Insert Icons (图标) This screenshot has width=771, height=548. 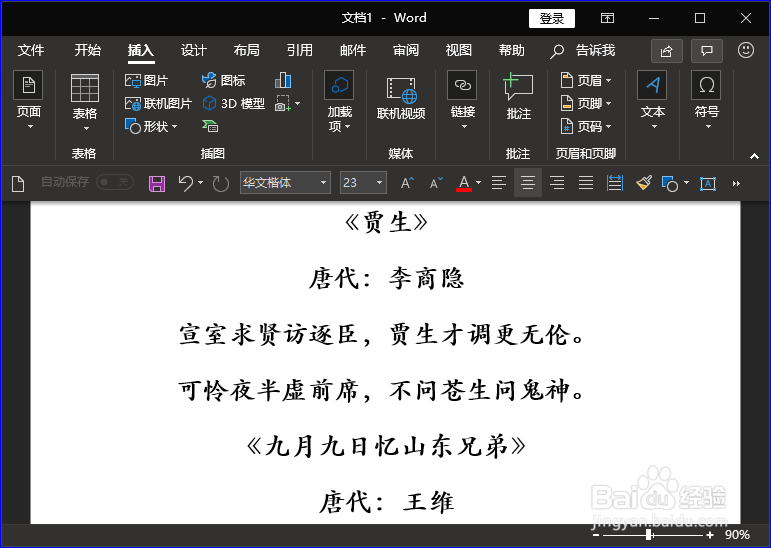pos(223,80)
